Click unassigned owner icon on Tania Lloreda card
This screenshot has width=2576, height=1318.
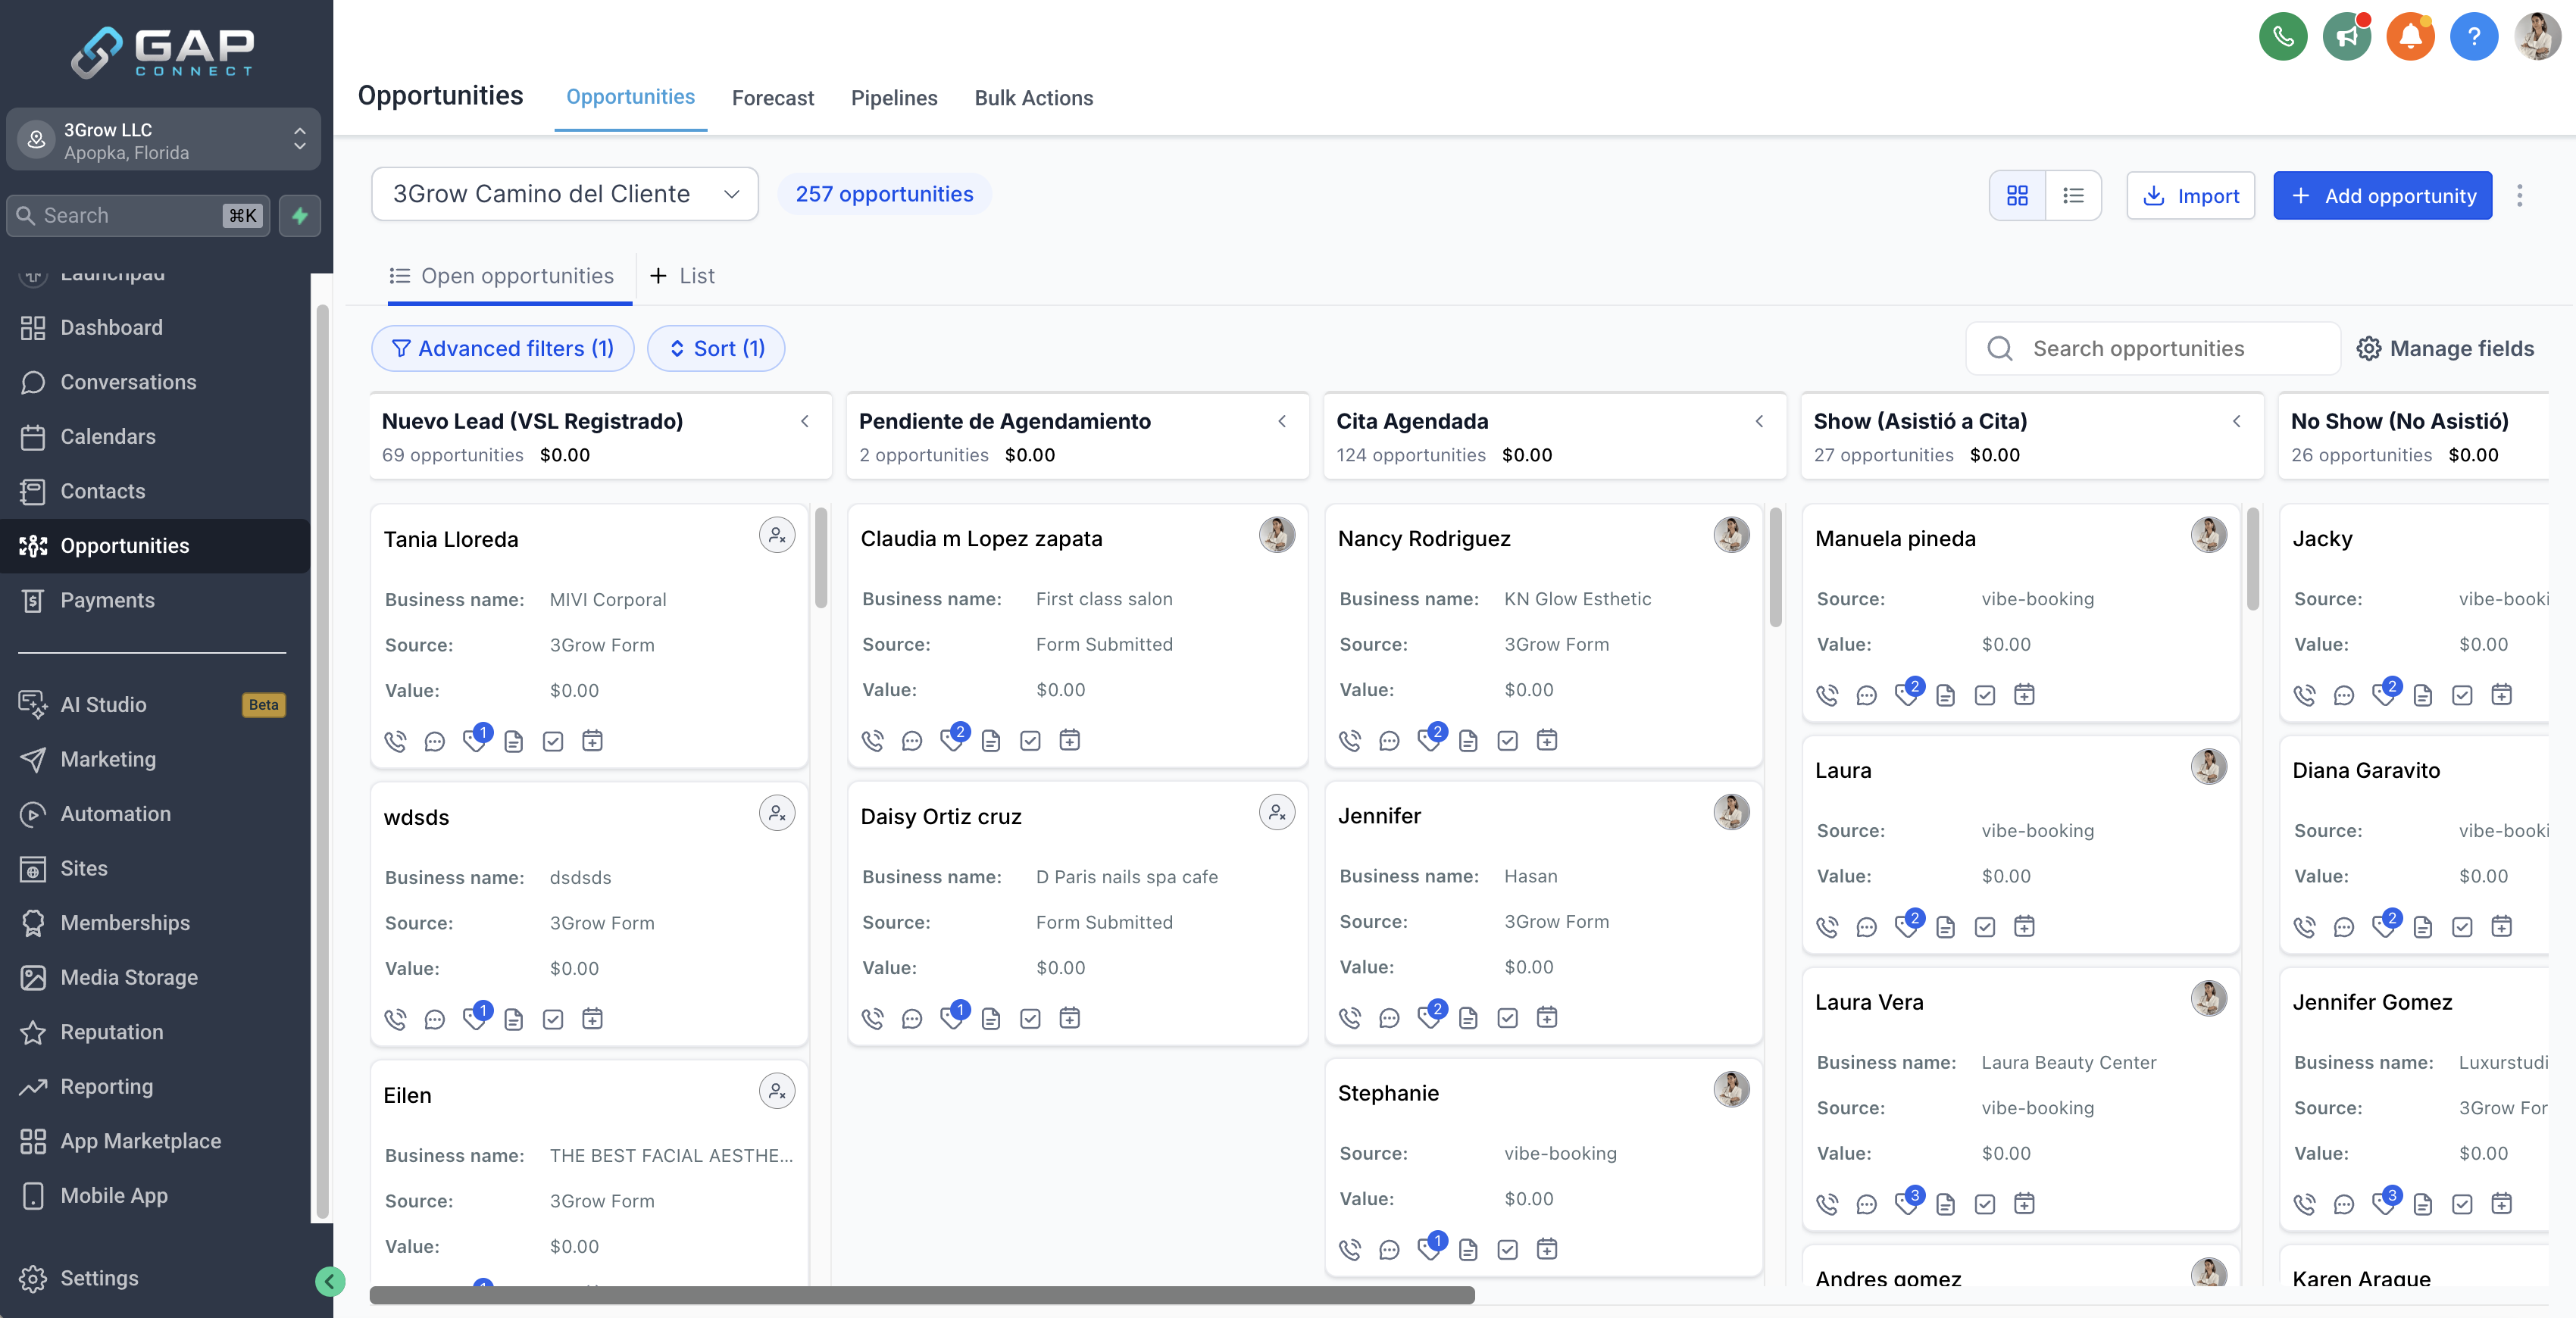click(x=777, y=535)
